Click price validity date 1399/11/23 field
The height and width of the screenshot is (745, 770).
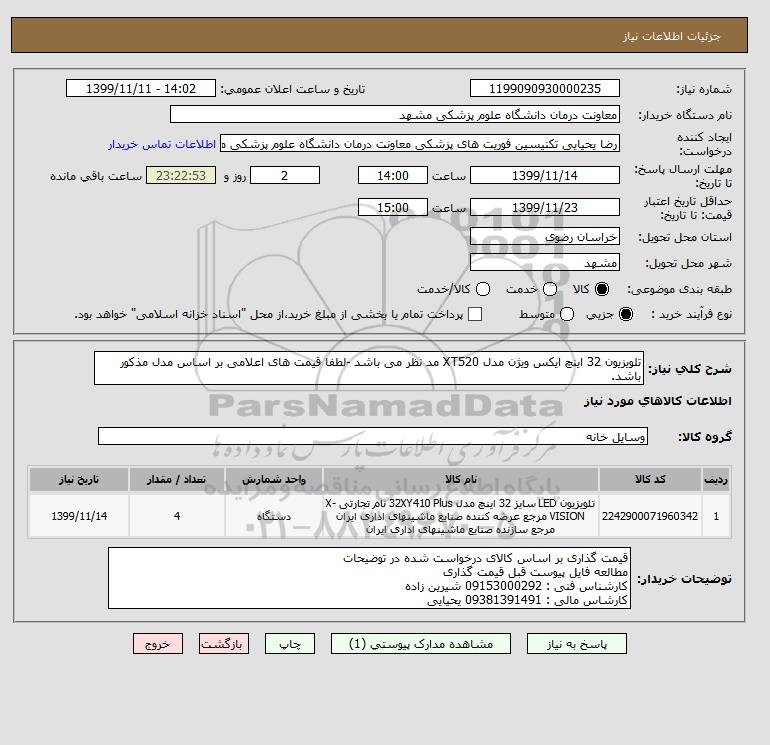tap(545, 207)
